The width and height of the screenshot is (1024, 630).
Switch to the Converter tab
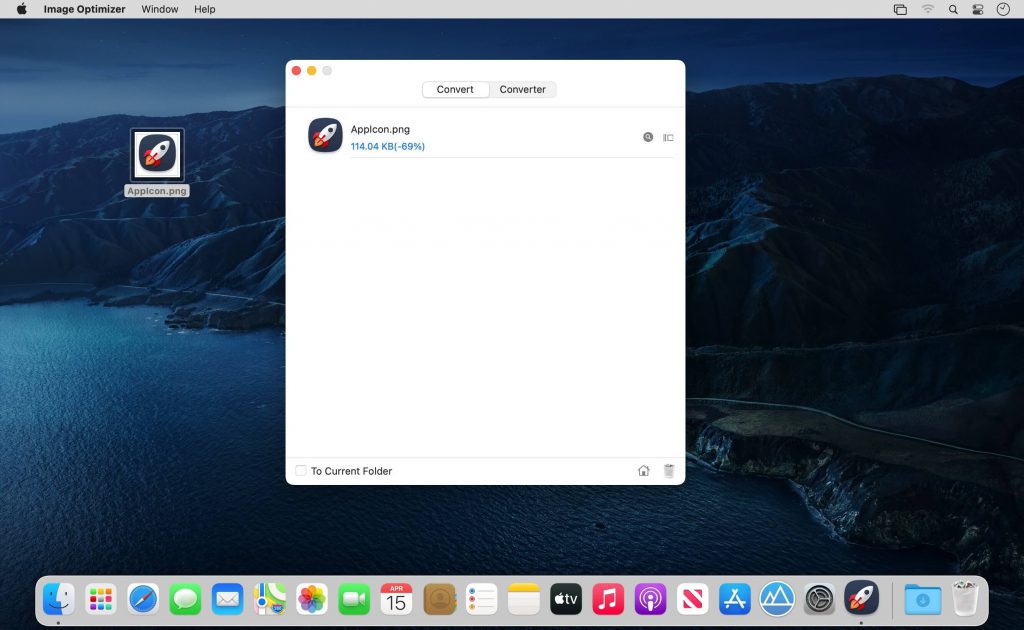click(x=522, y=89)
